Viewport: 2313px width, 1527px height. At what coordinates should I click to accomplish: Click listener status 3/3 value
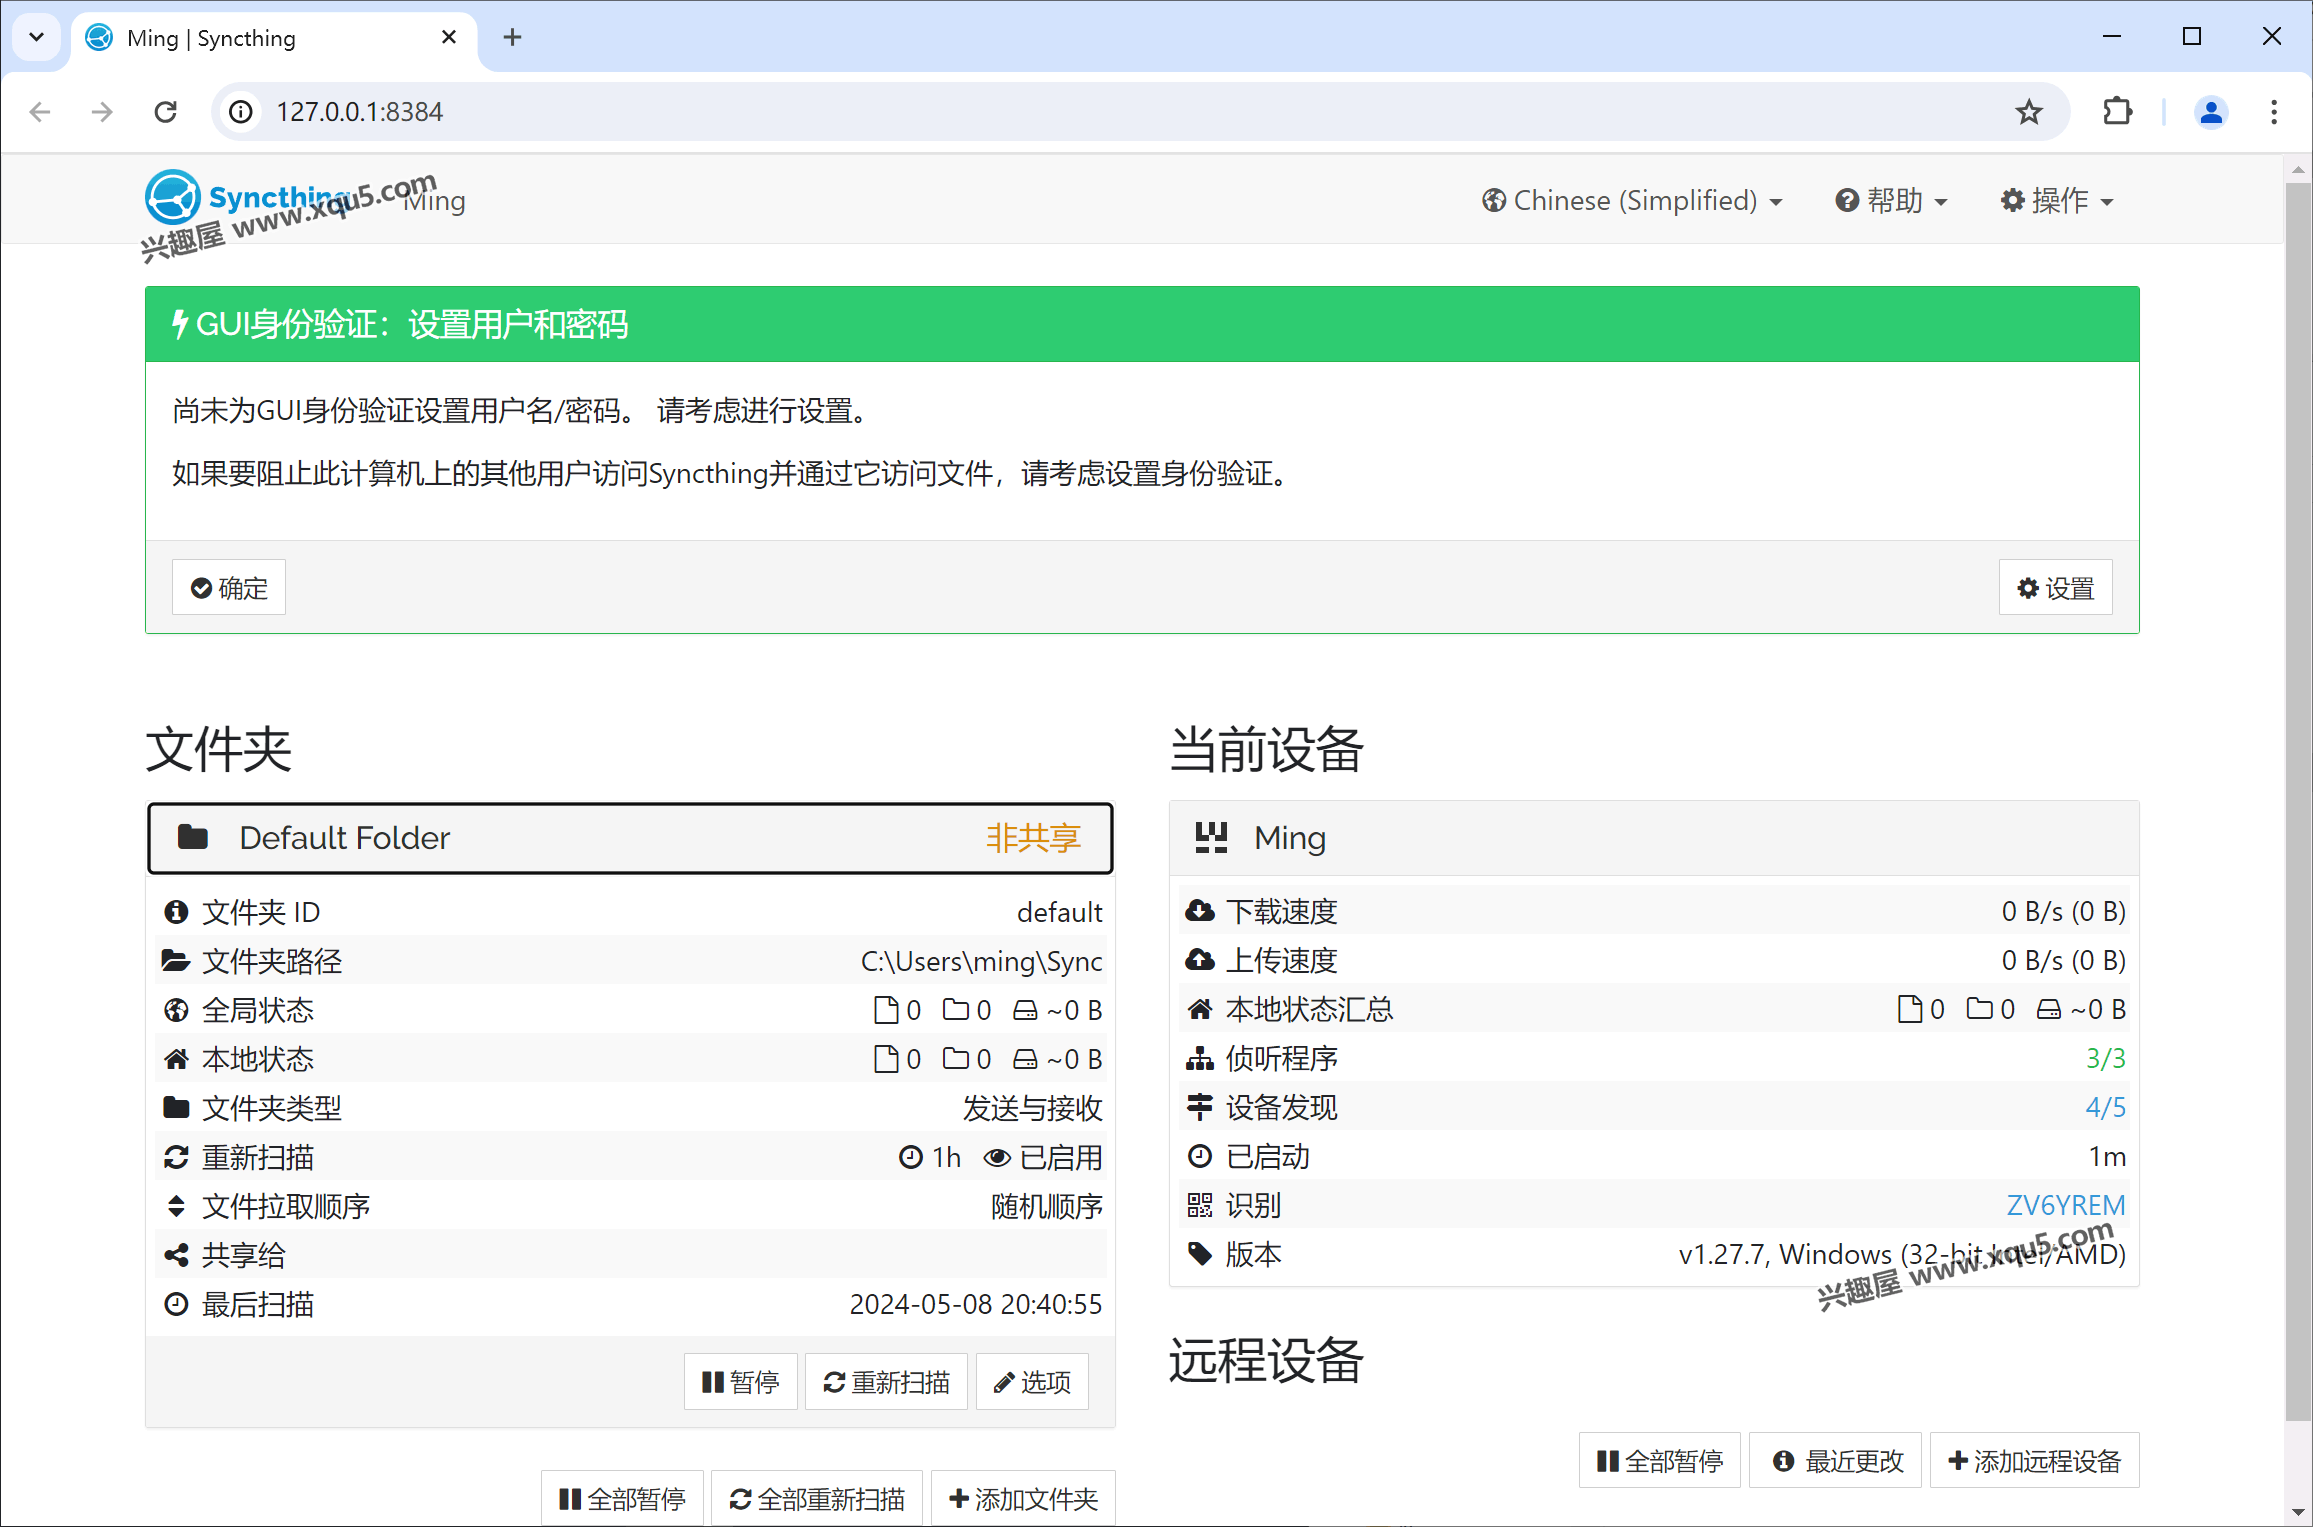tap(2105, 1058)
